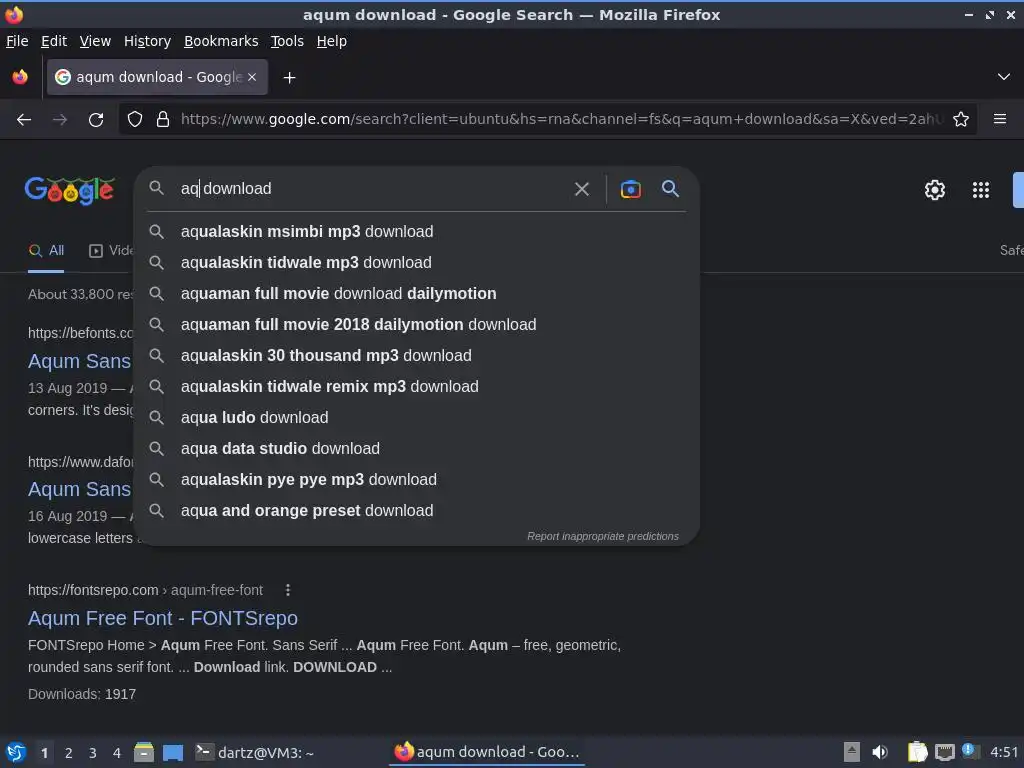Choose suggestion aqualaskin msimbi mp3 download
The height and width of the screenshot is (768, 1024).
coord(416,232)
